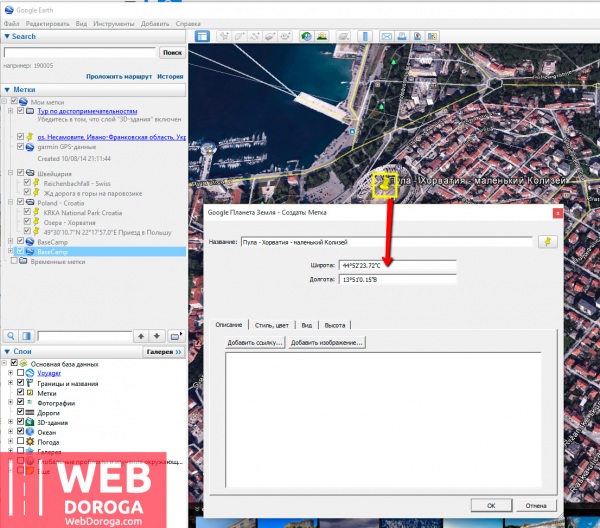Open the Галерея button in layers

164,352
